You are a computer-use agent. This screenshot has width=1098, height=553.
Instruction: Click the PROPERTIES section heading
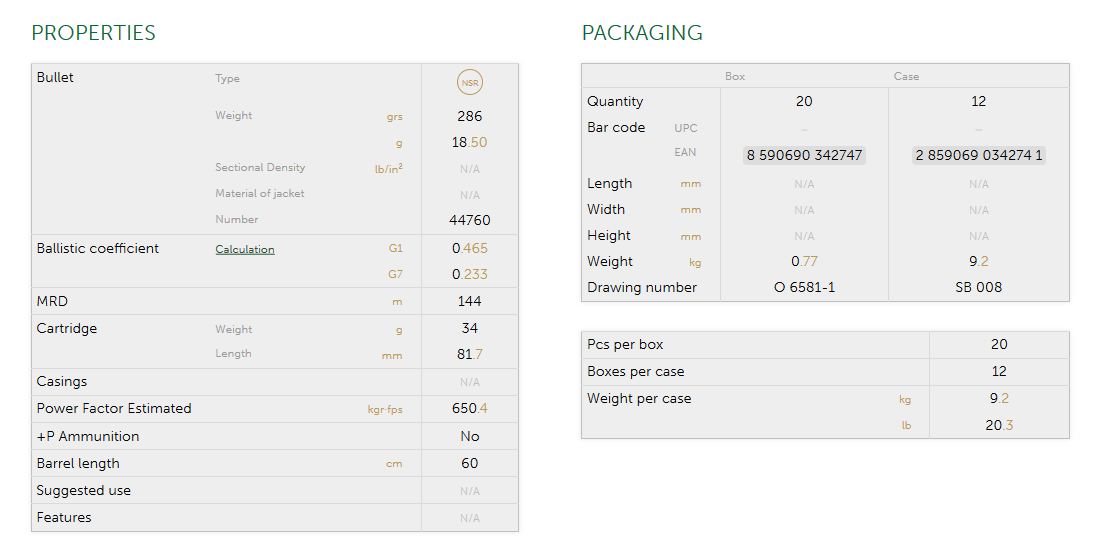click(x=94, y=33)
